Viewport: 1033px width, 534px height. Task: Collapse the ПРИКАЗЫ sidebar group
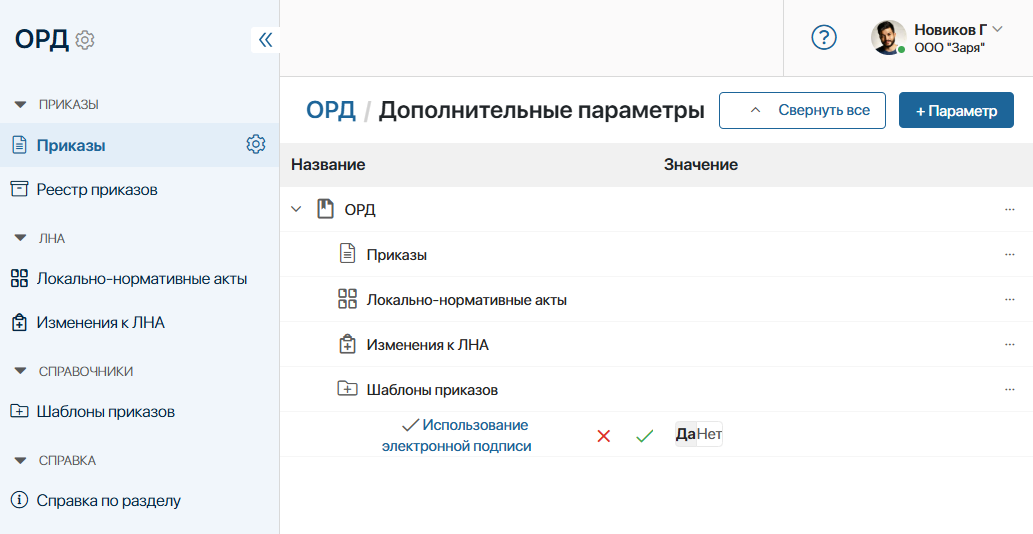coord(20,104)
